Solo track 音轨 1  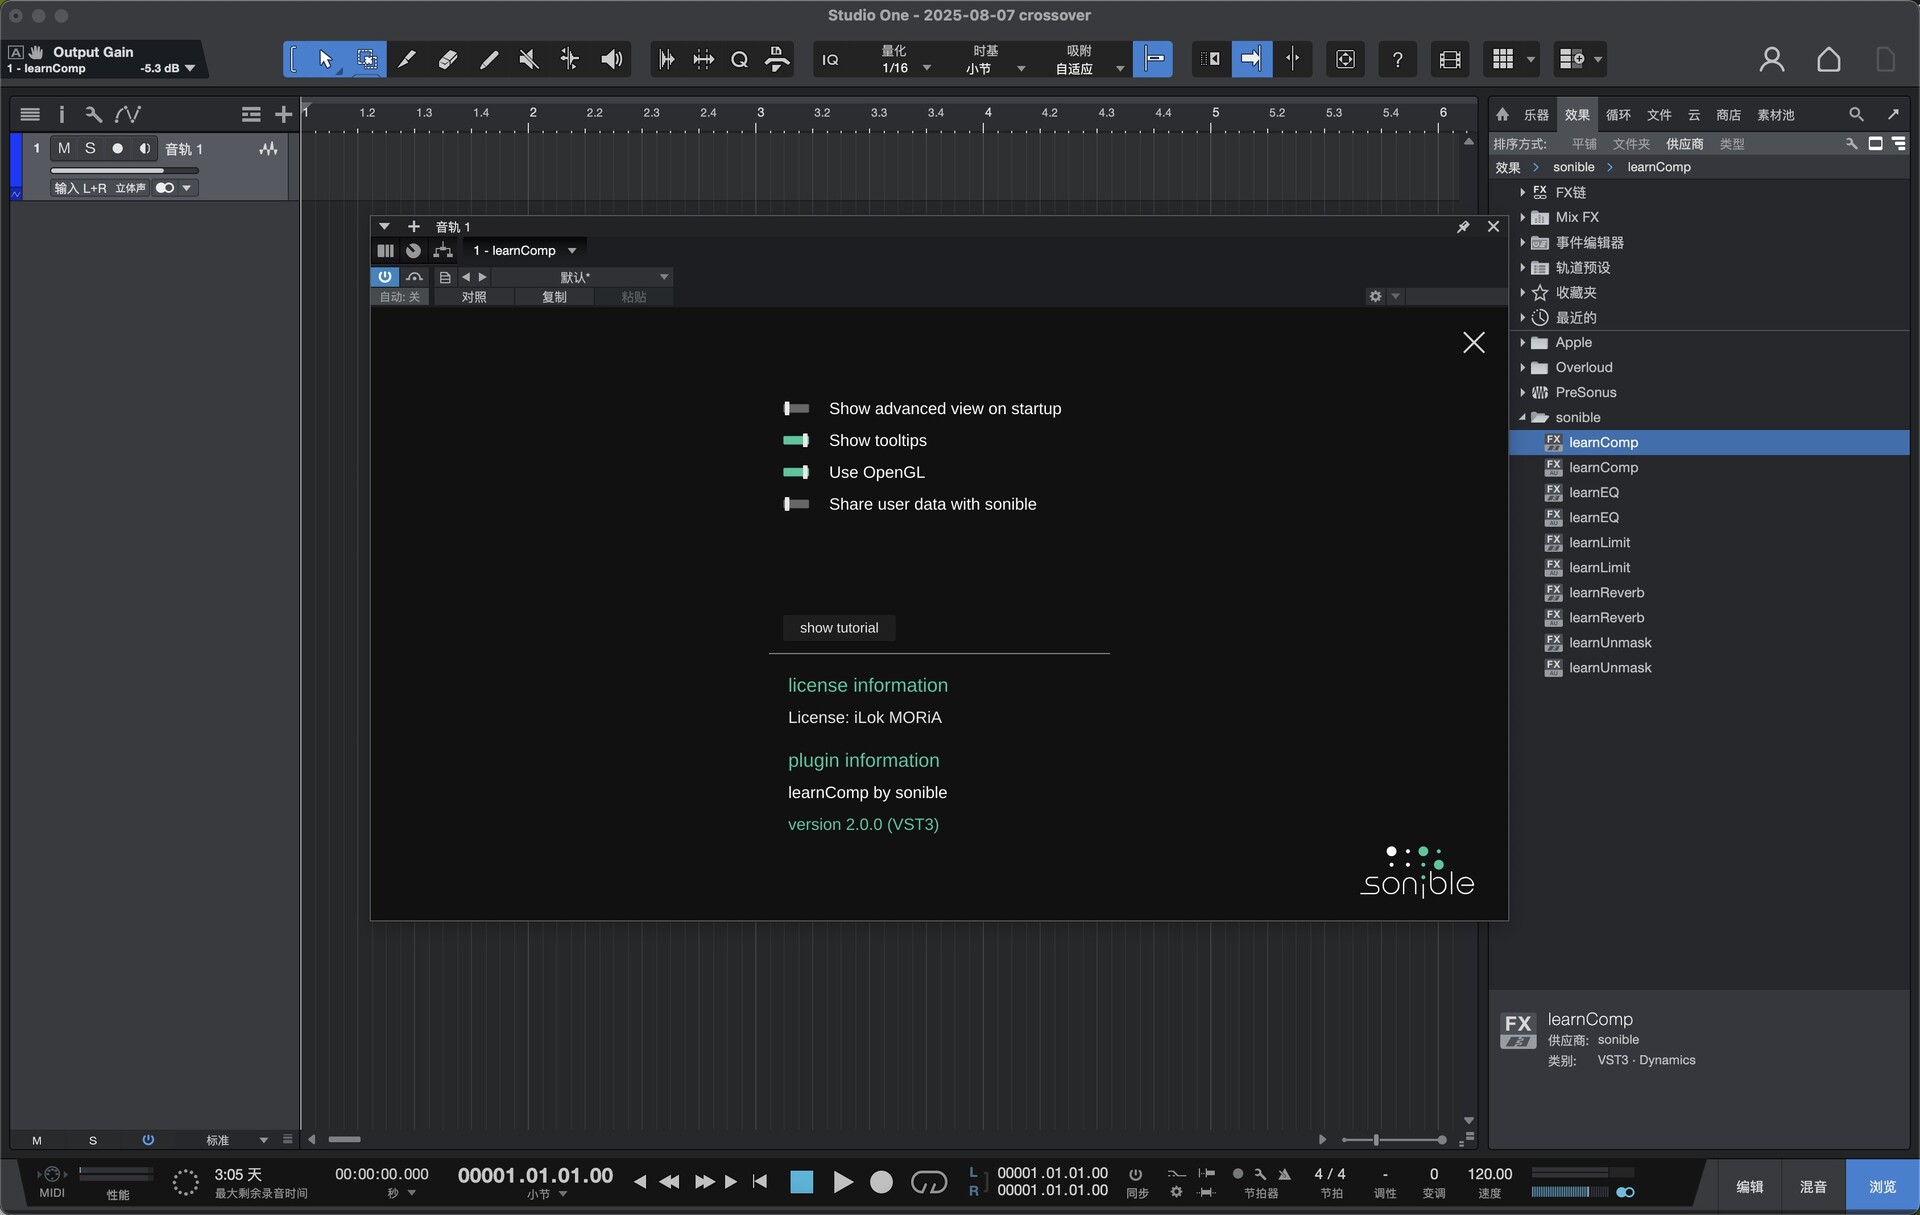pyautogui.click(x=90, y=148)
